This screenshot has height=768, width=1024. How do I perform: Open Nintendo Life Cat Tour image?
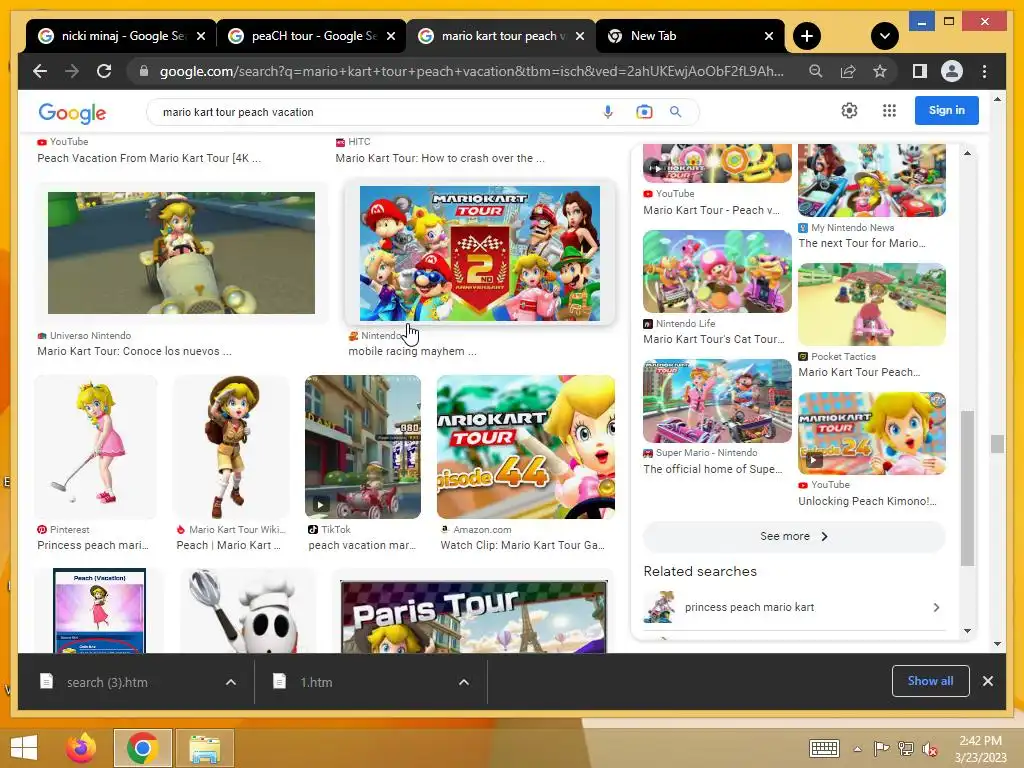pos(717,271)
